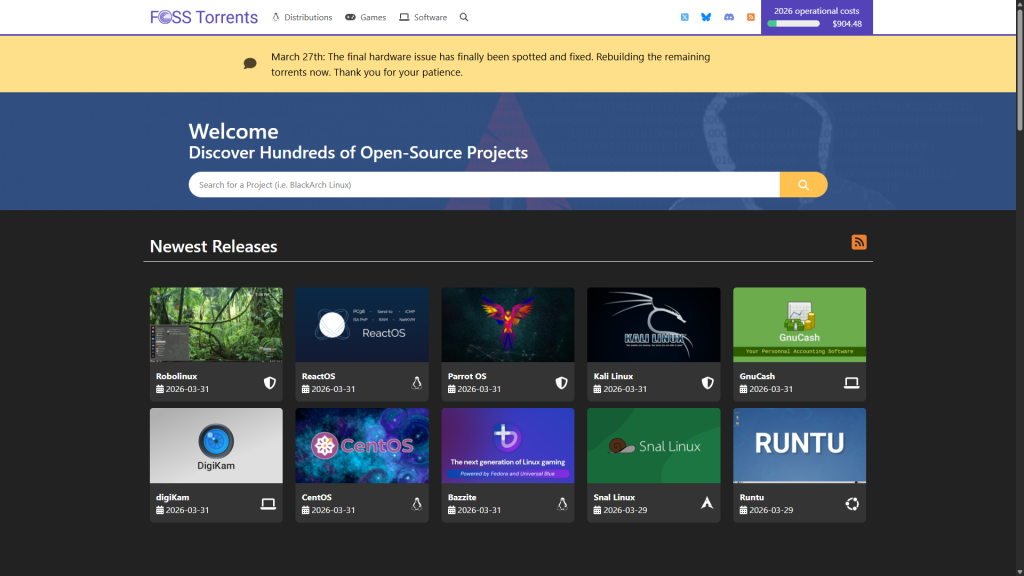Screen dimensions: 1024x576
Task: Open the Discord icon in the header
Action: pyautogui.click(x=729, y=17)
